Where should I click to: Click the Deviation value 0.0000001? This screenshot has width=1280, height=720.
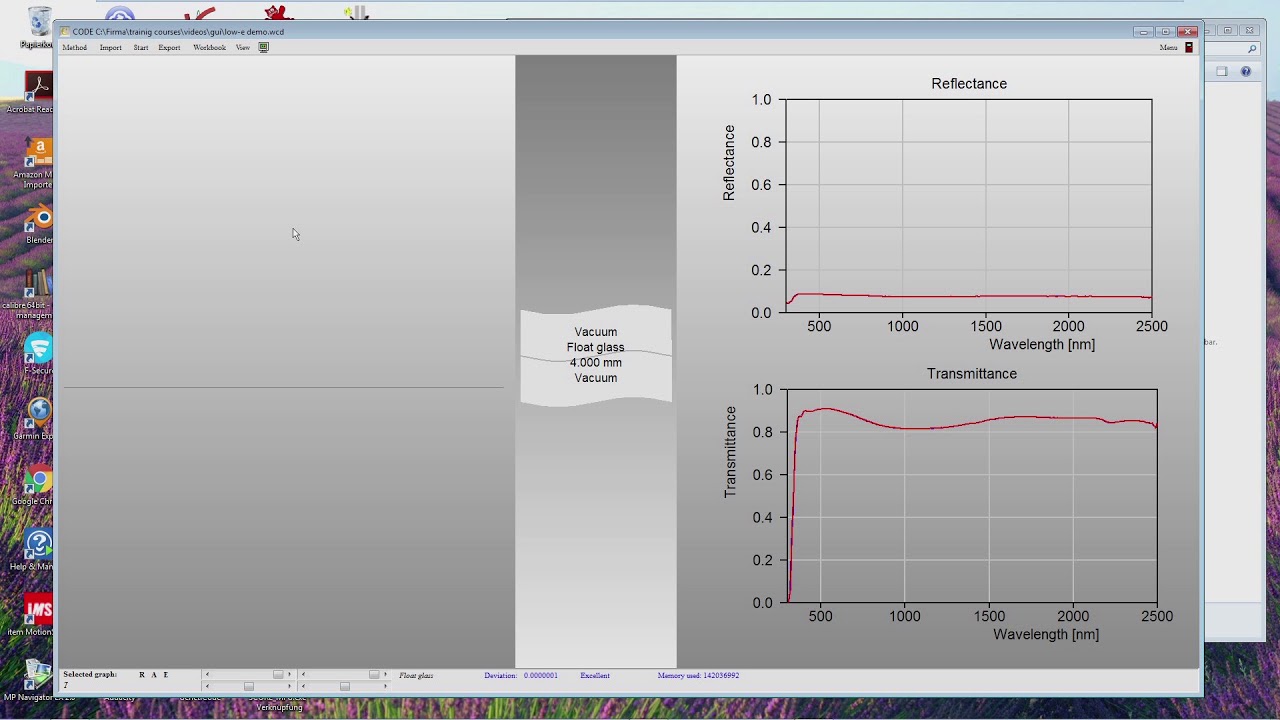pyautogui.click(x=541, y=675)
